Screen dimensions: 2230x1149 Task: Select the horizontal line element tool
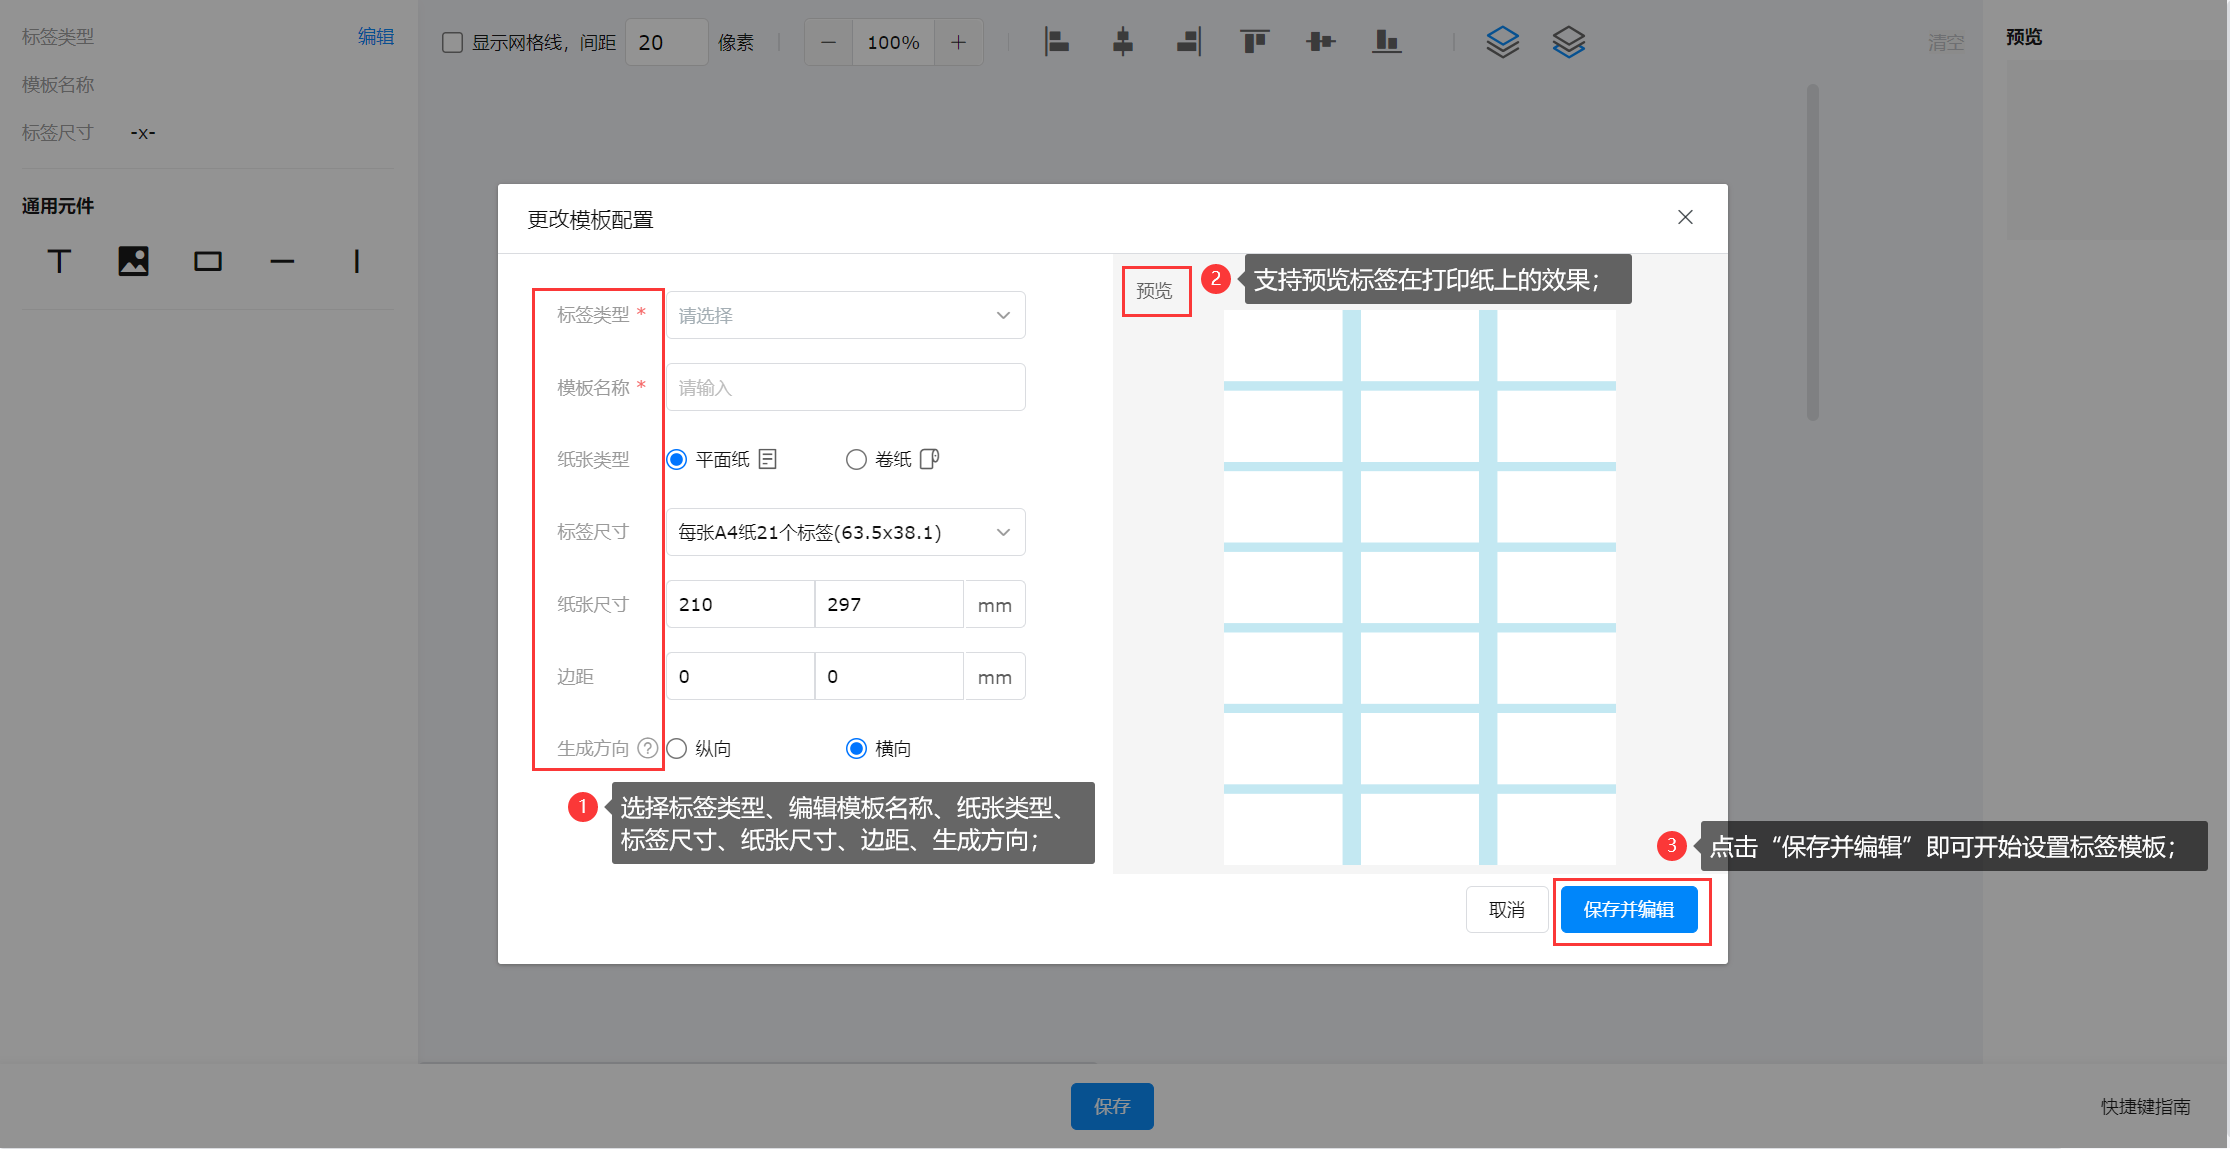282,262
